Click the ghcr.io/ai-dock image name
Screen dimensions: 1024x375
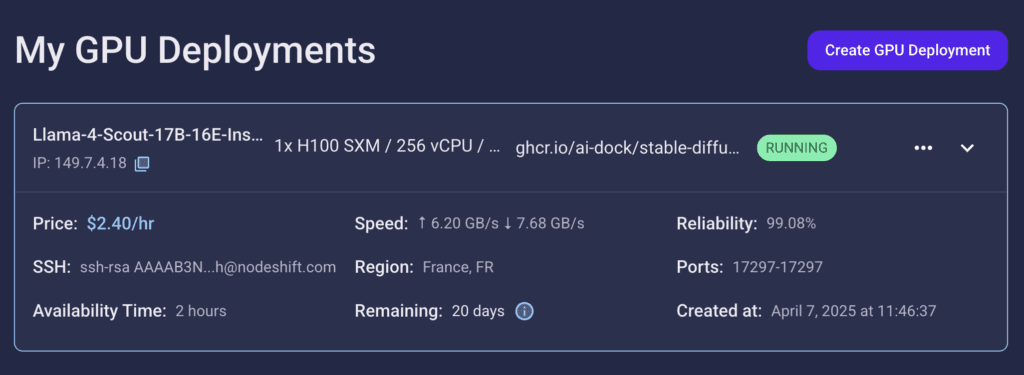(628, 148)
